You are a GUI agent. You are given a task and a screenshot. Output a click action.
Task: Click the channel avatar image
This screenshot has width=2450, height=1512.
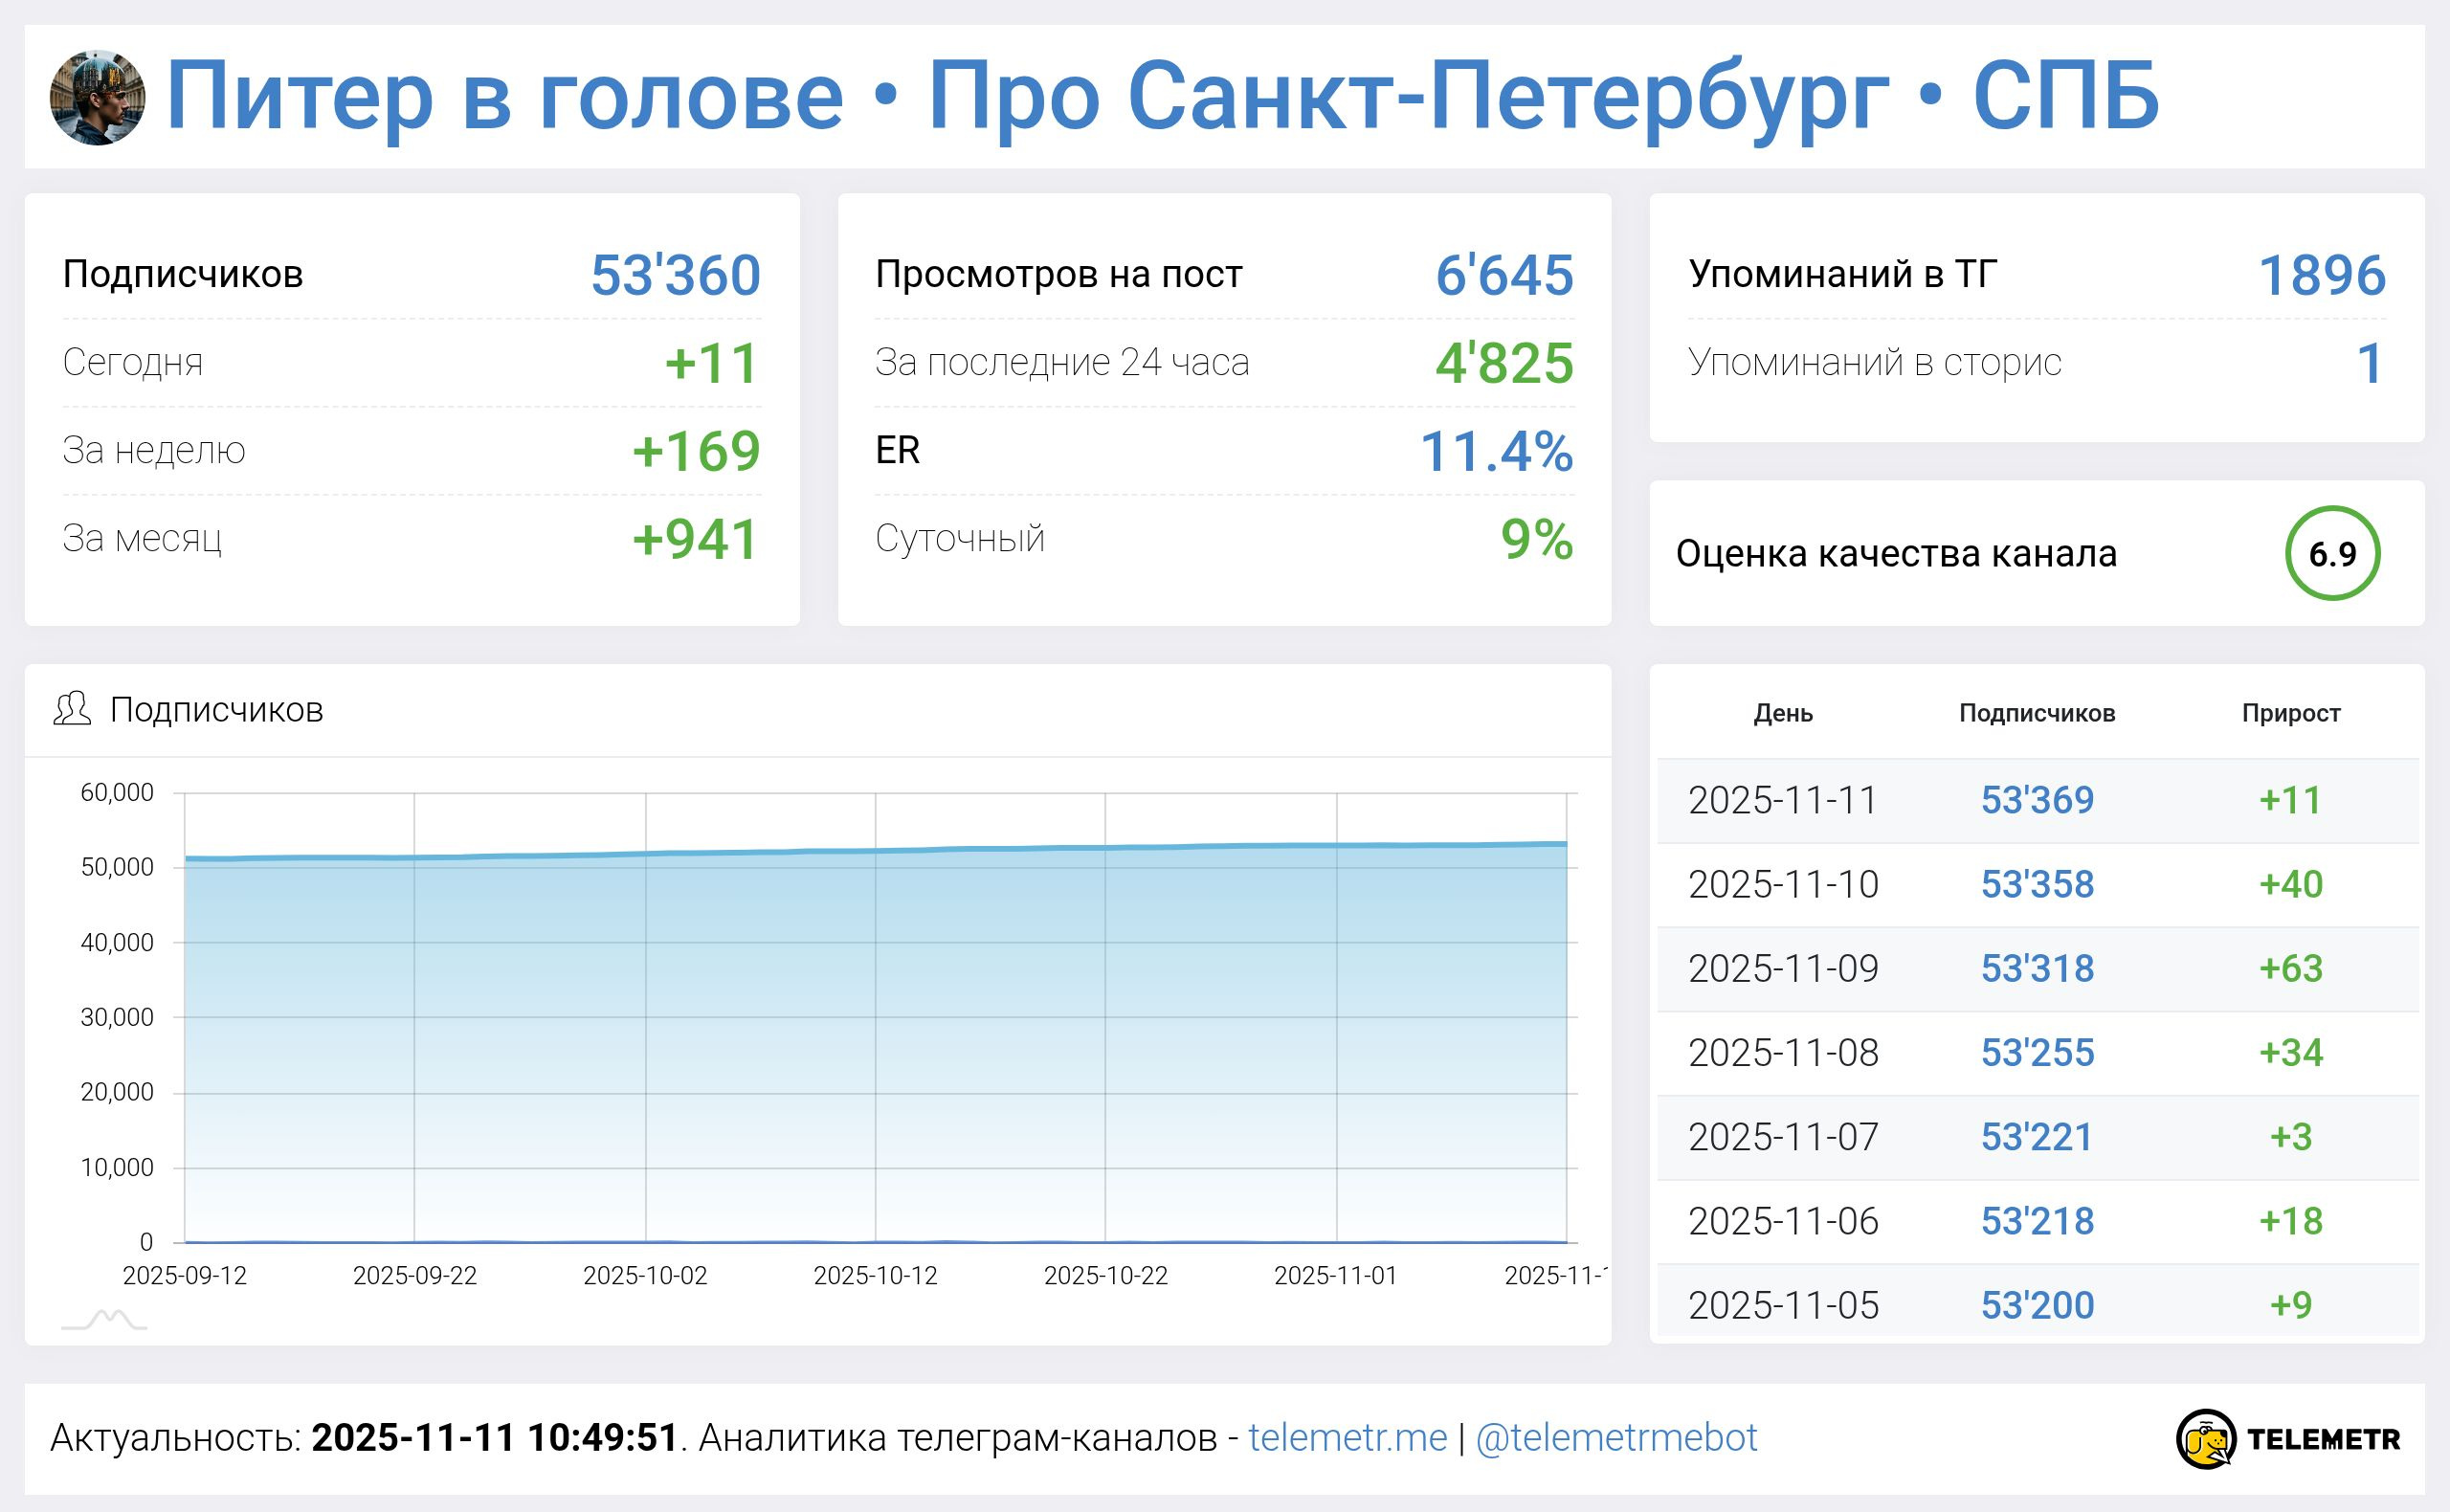(x=97, y=97)
